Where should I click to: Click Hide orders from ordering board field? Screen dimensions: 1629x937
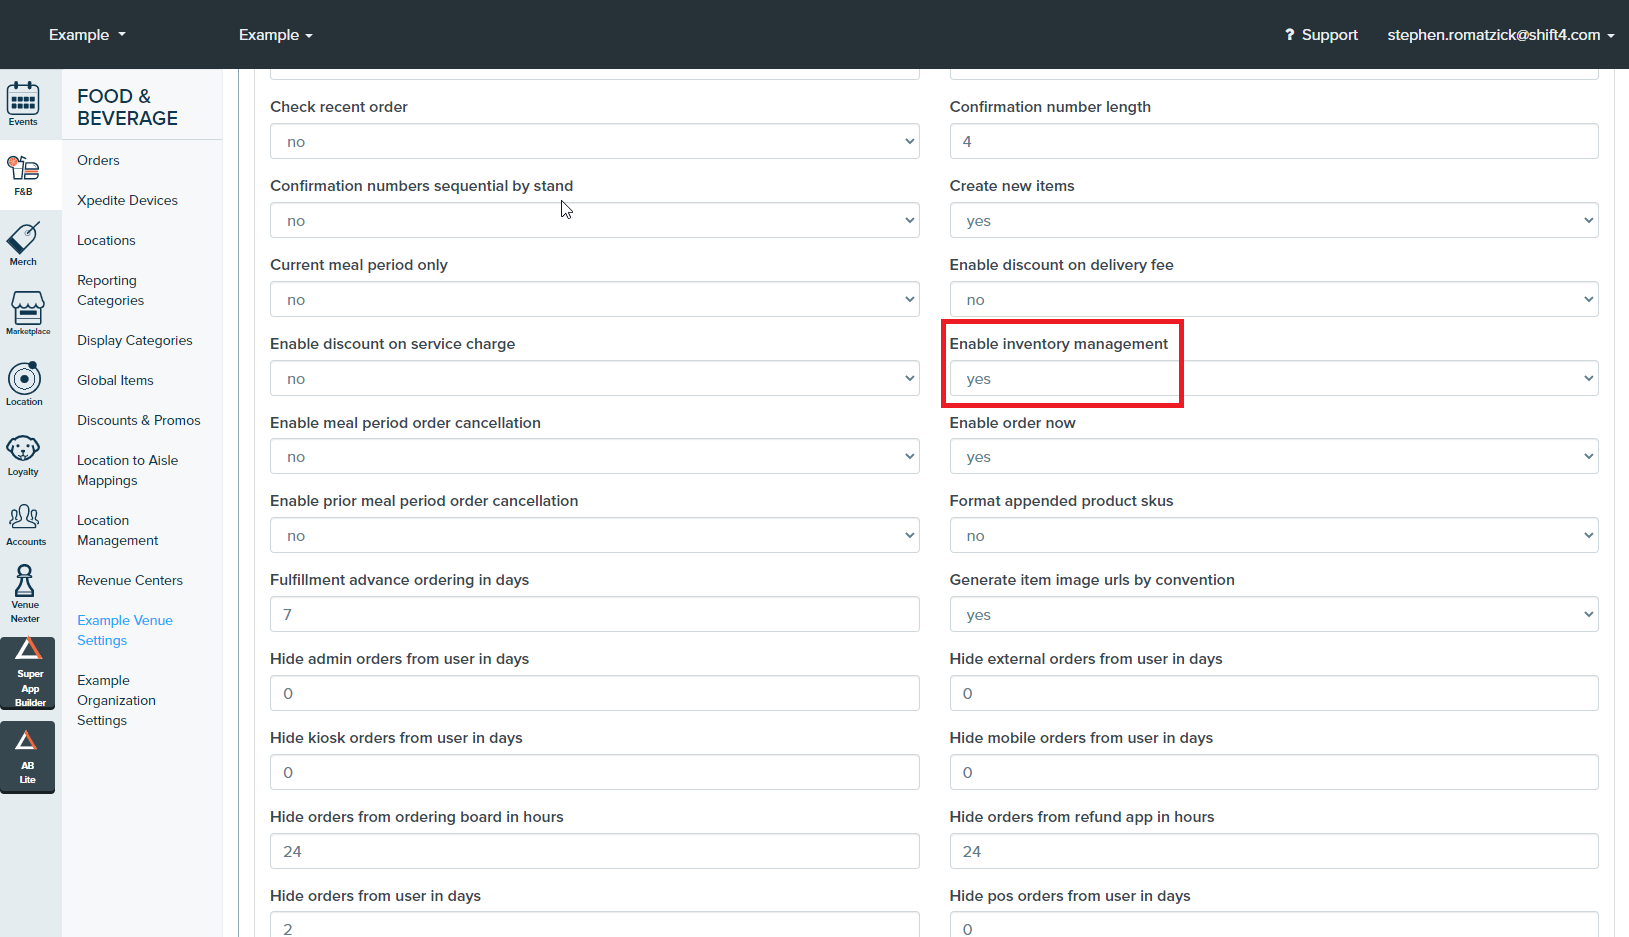coord(594,851)
